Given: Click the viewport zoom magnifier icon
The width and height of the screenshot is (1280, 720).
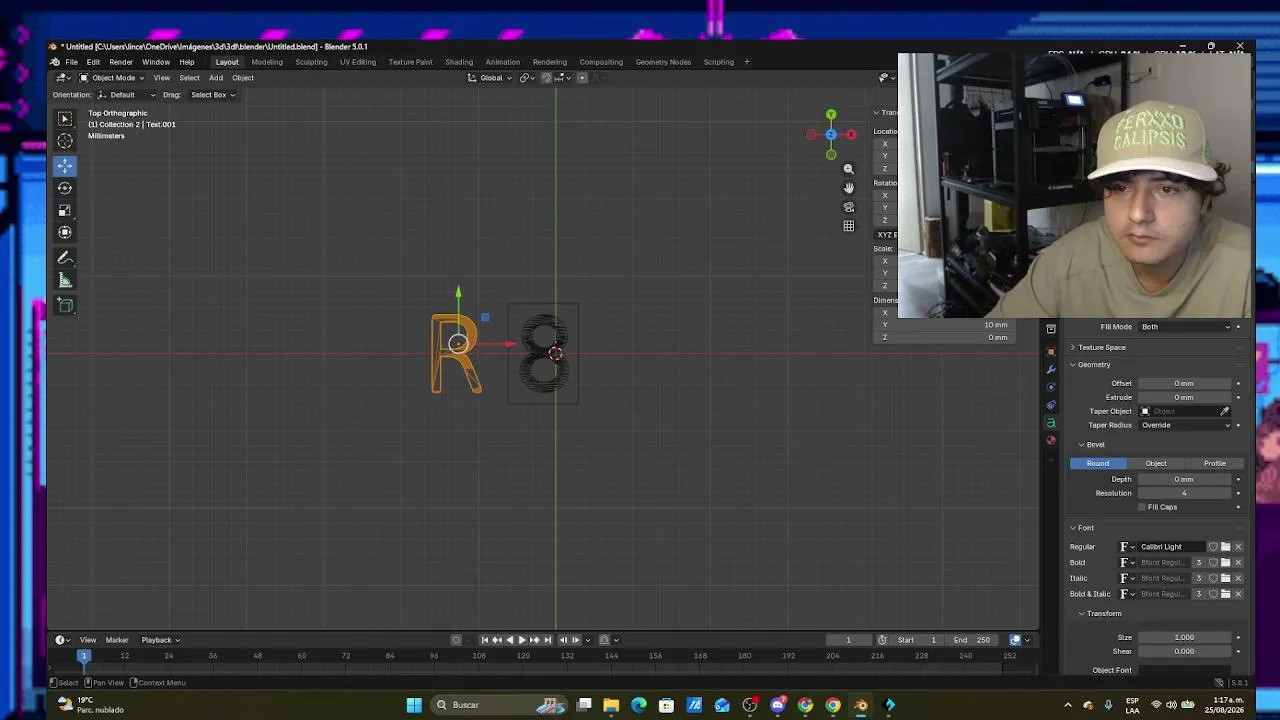Looking at the screenshot, I should (849, 169).
